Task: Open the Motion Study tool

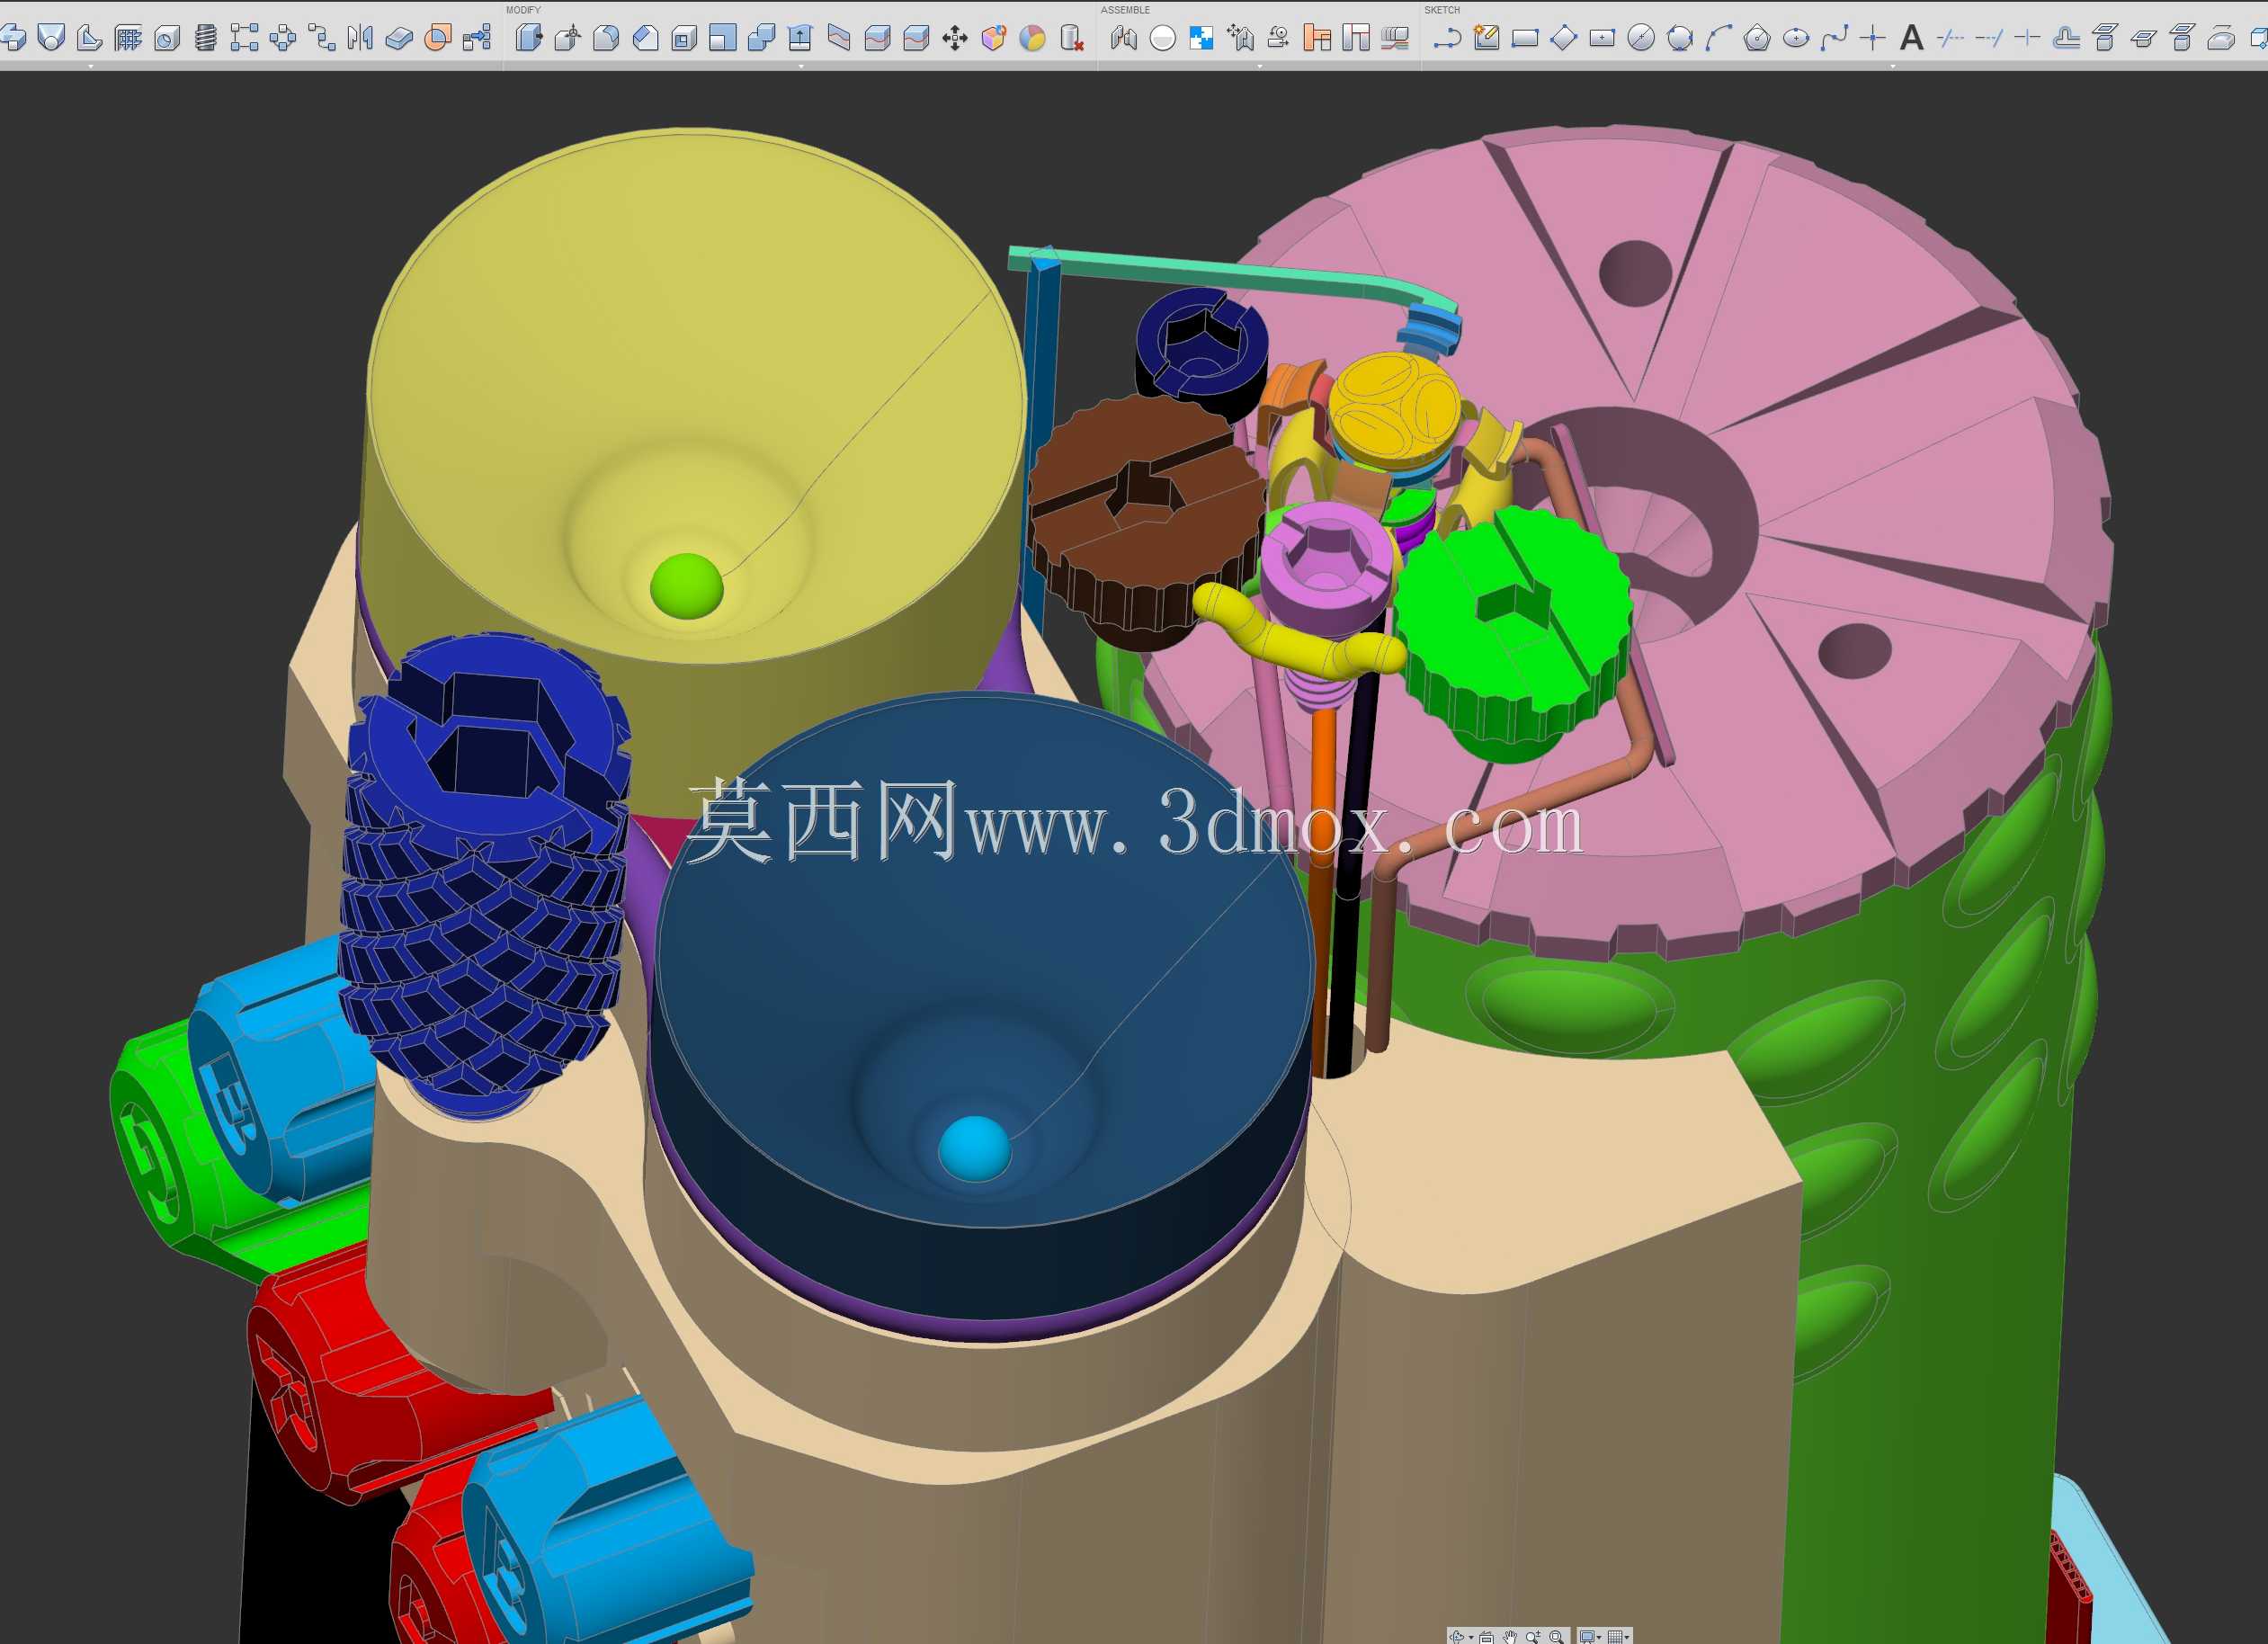Action: [1395, 38]
